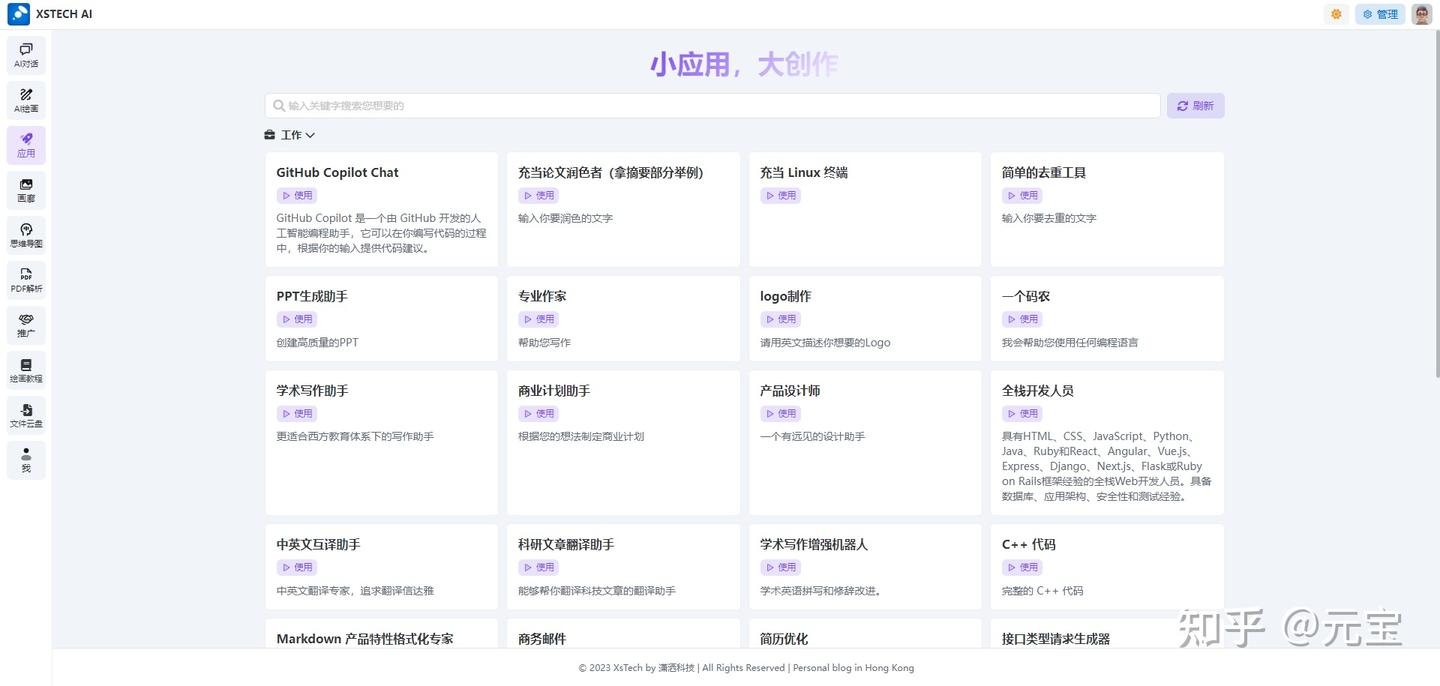Viewport: 1440px width, 686px height.
Task: Click the XSTECH AI logo icon
Action: pyautogui.click(x=18, y=14)
